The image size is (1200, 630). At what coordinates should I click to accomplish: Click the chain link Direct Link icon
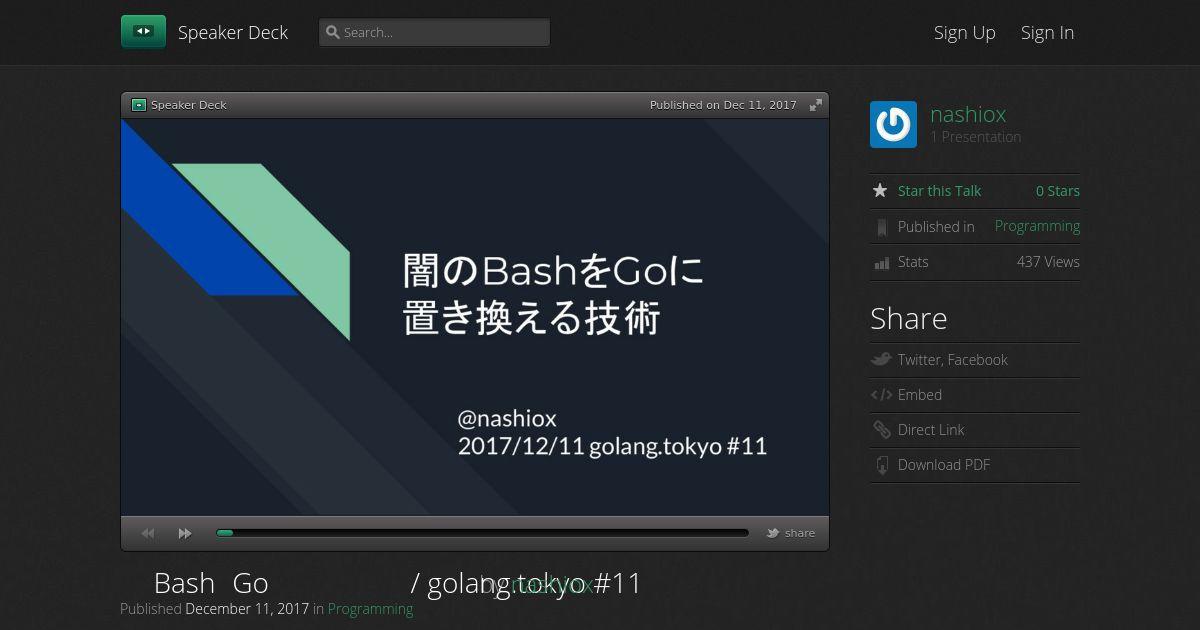click(881, 430)
